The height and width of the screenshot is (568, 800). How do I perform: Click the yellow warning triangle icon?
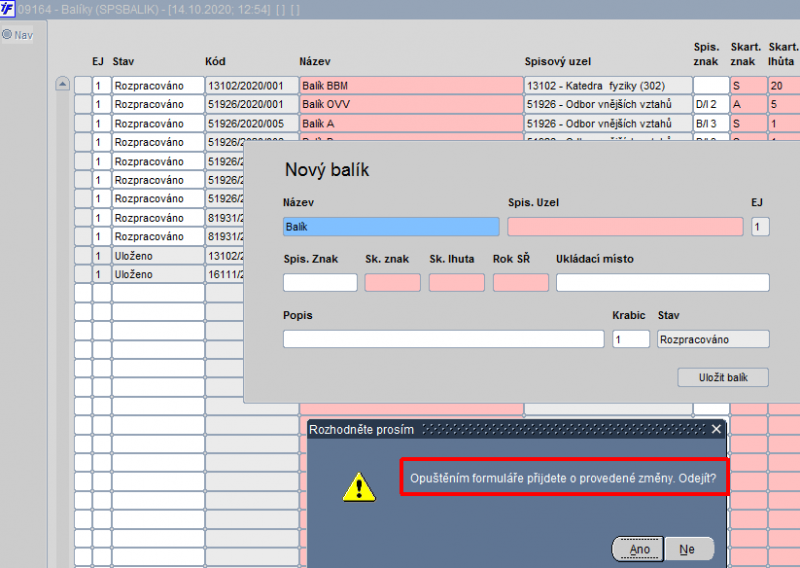click(x=359, y=487)
